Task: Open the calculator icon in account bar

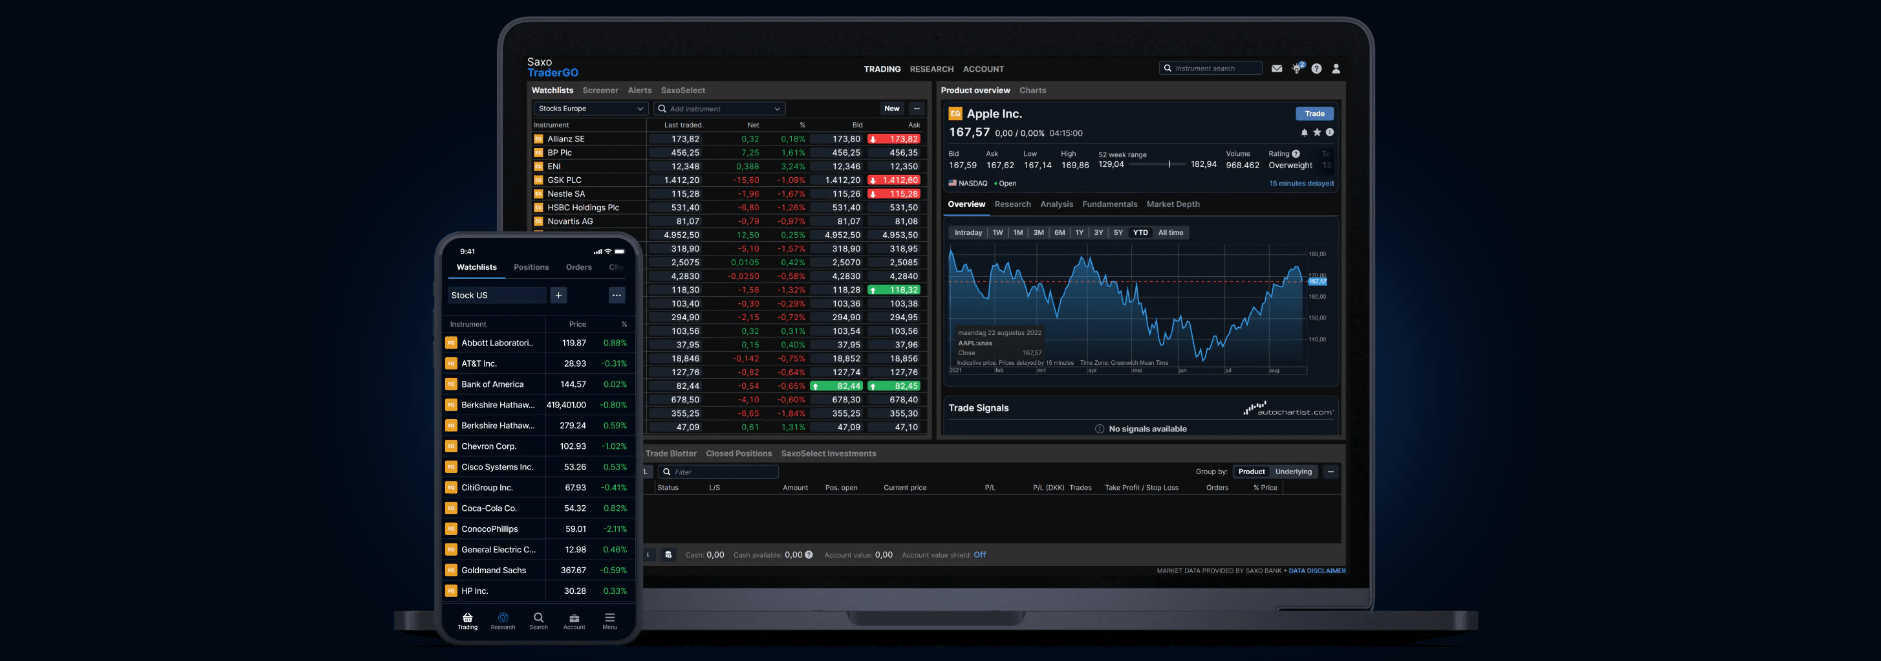Action: pyautogui.click(x=668, y=555)
